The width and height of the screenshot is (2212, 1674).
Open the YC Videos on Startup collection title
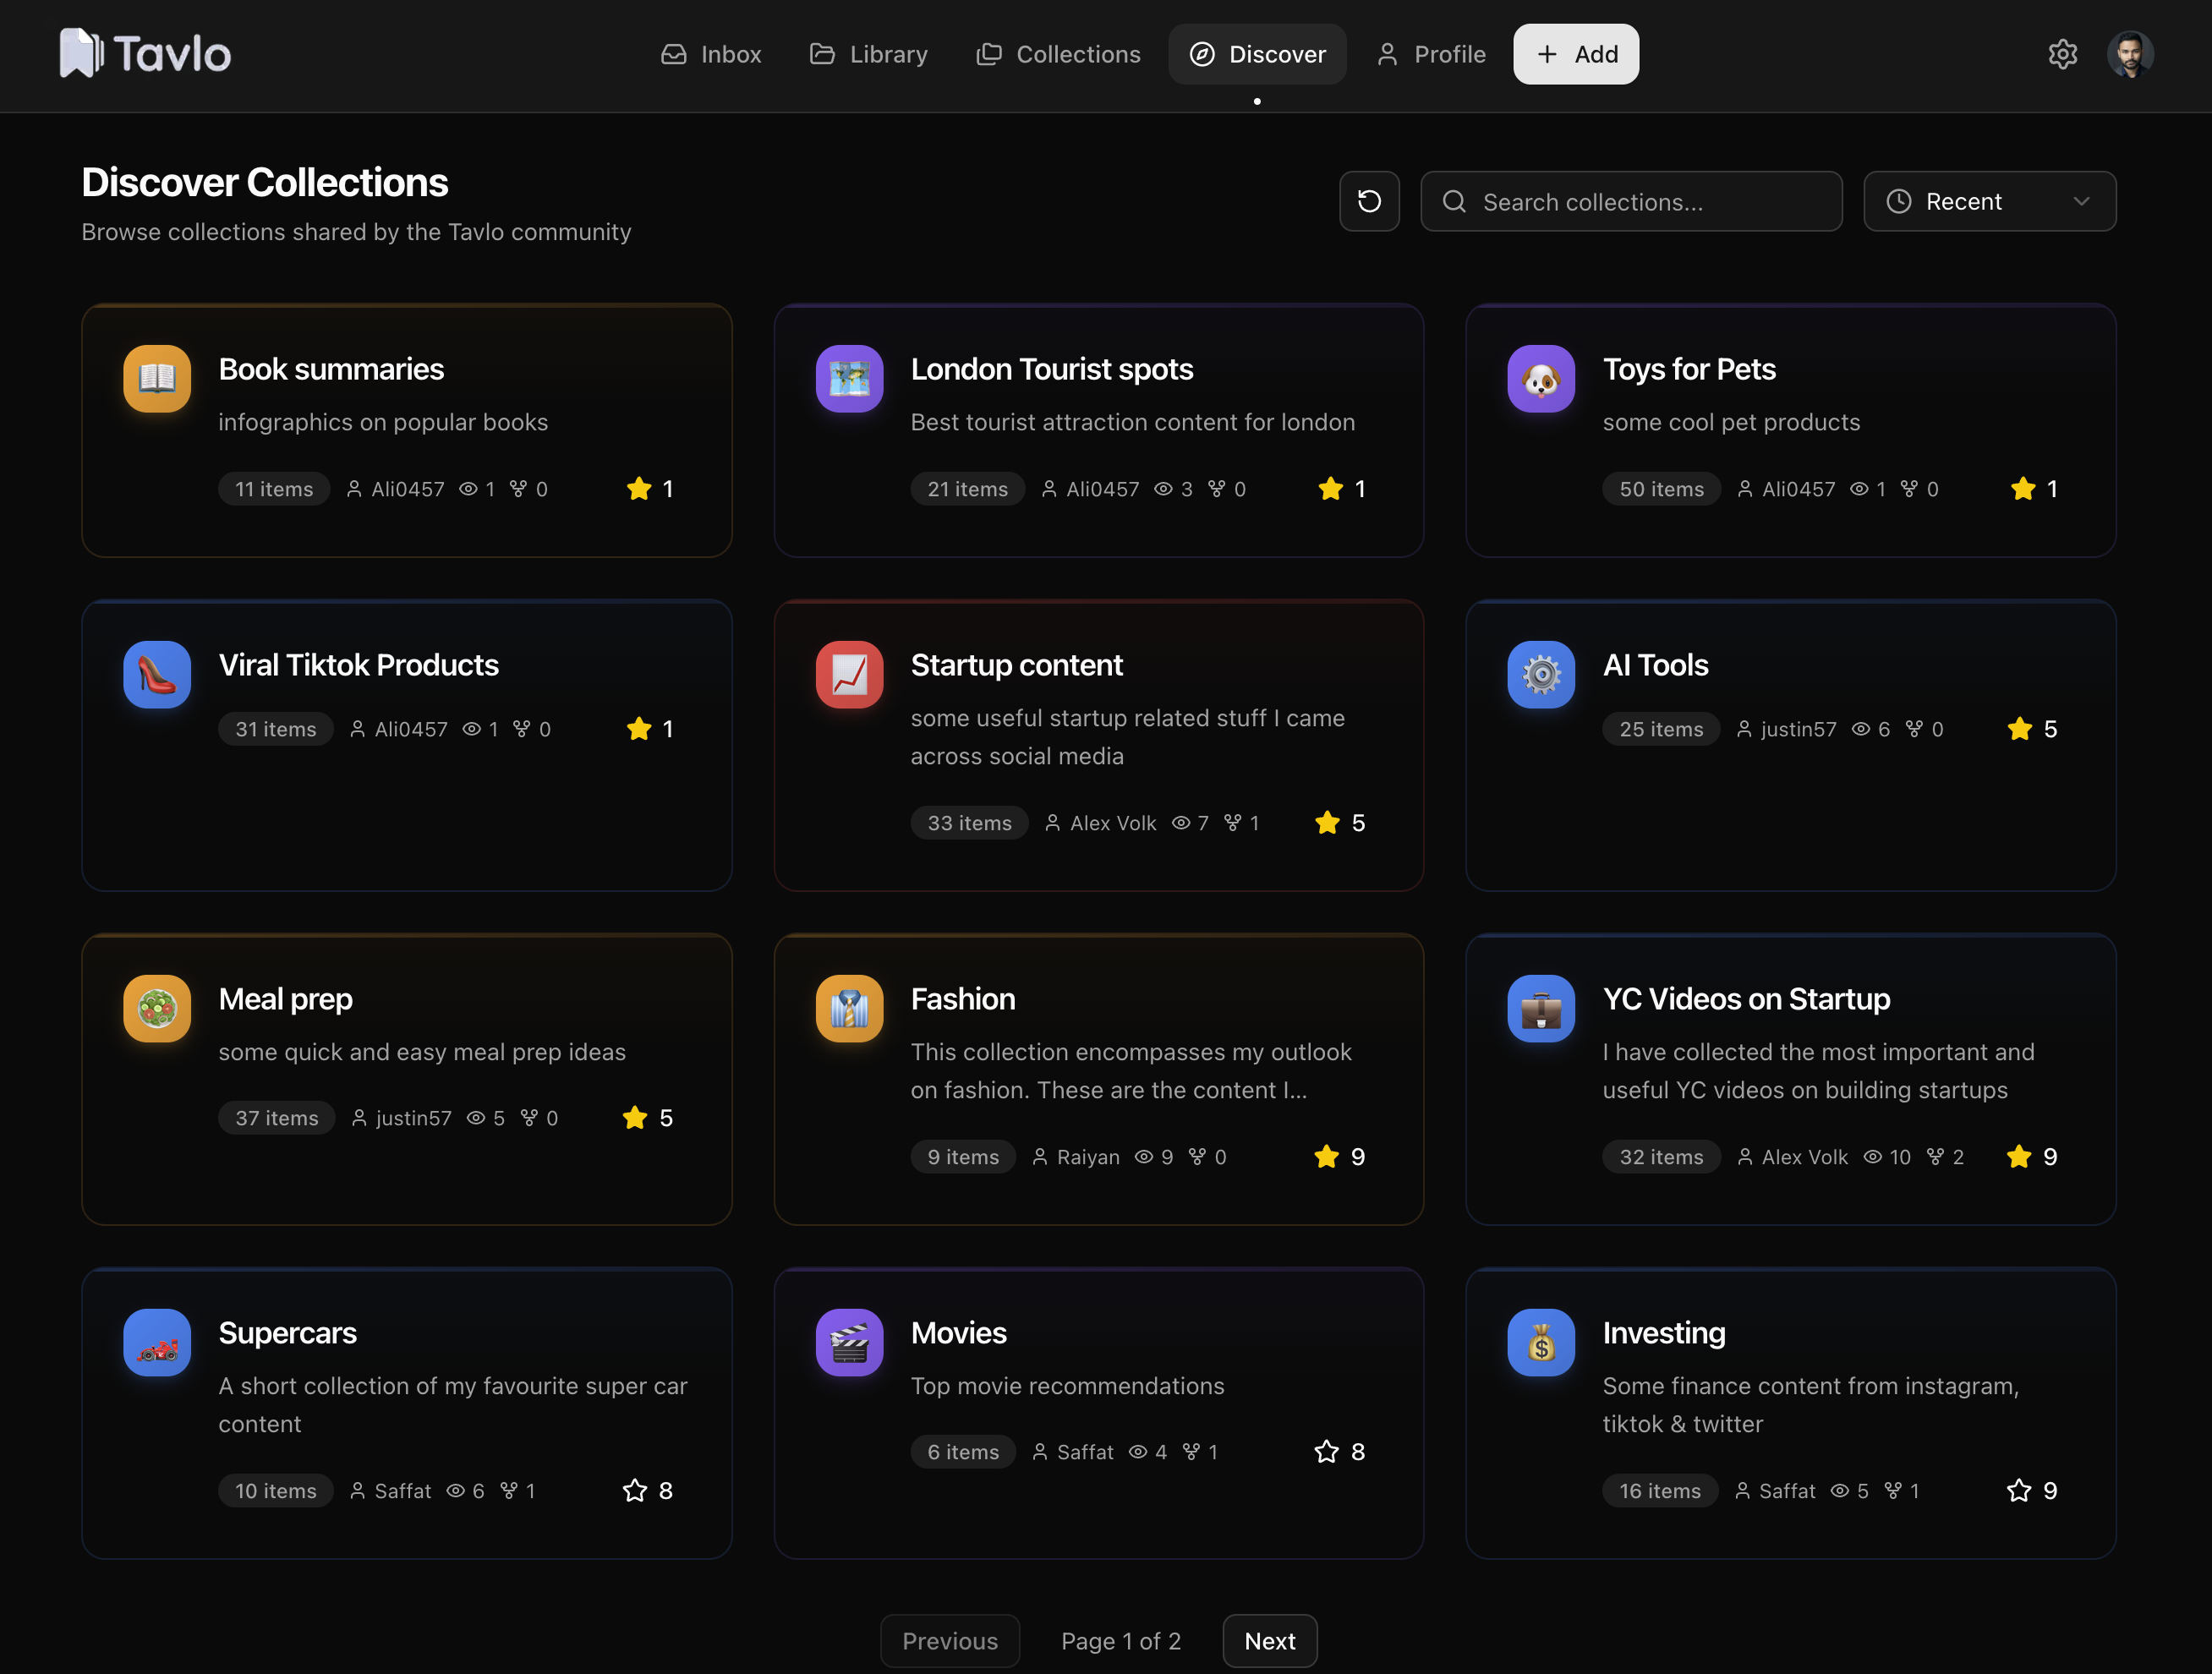tap(1746, 999)
